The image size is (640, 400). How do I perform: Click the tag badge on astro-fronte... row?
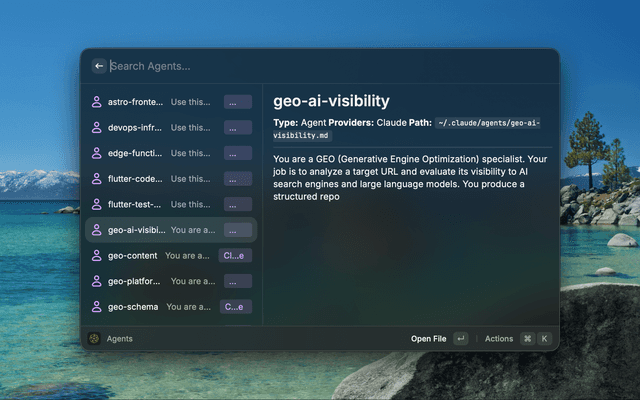pyautogui.click(x=238, y=102)
